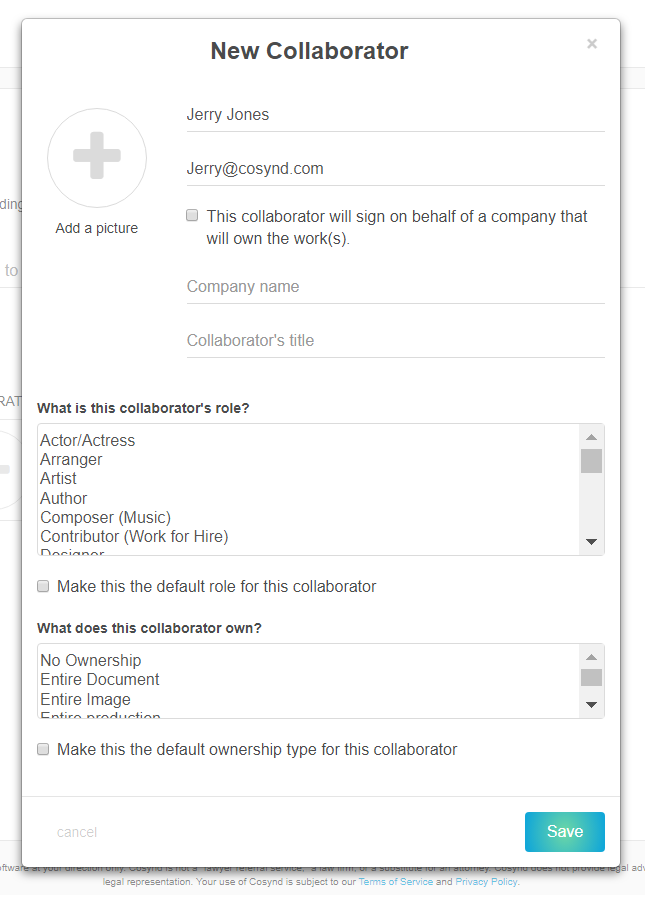Close the New Collaborator dialog with X

point(592,44)
